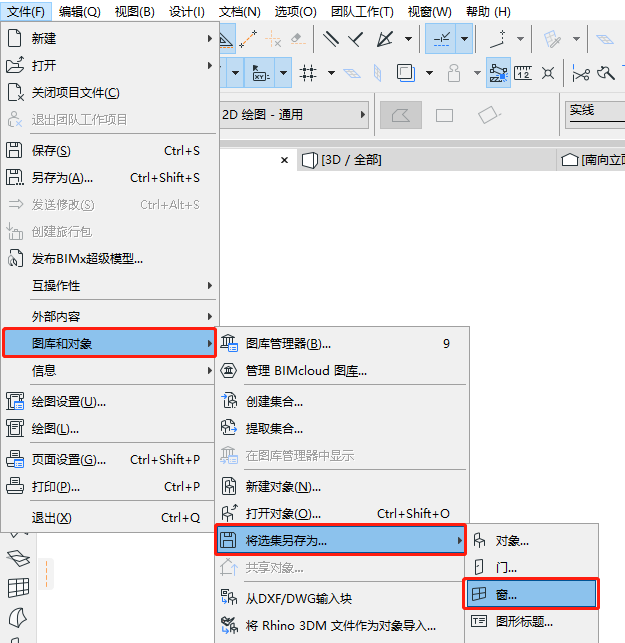
Task: Choose 创建集合 from the submenu
Action: 274,401
